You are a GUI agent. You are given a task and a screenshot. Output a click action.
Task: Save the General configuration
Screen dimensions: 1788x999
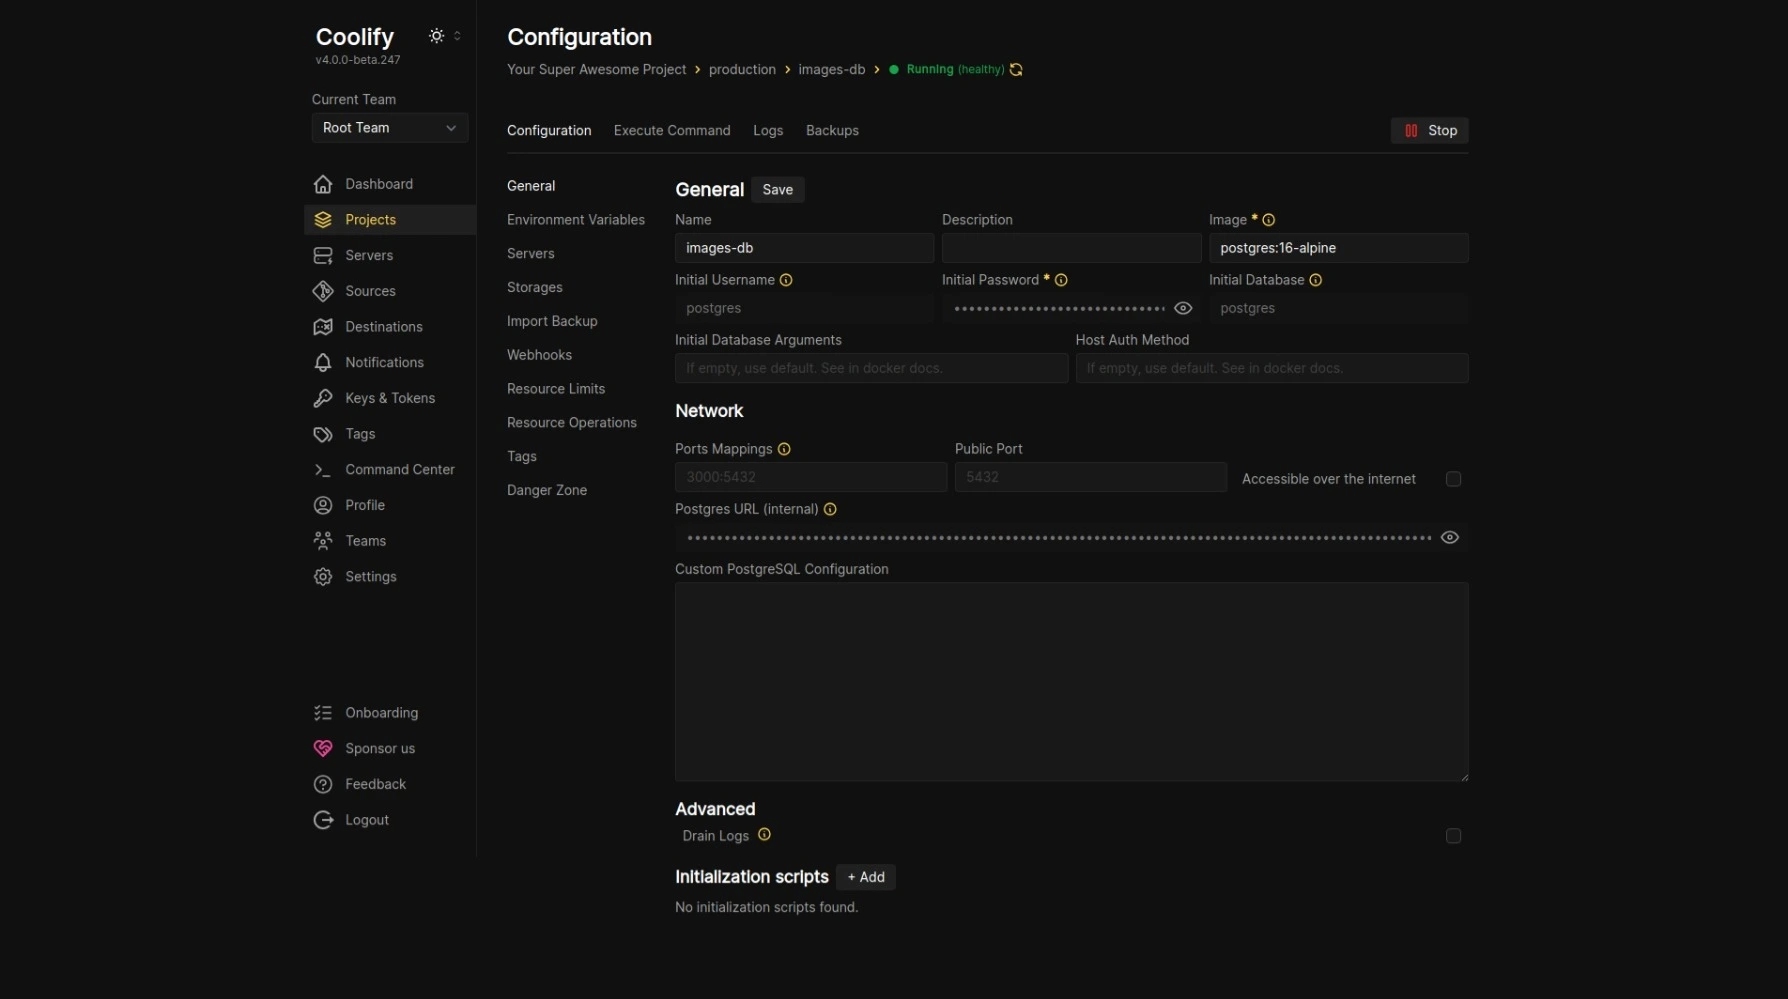click(x=777, y=189)
